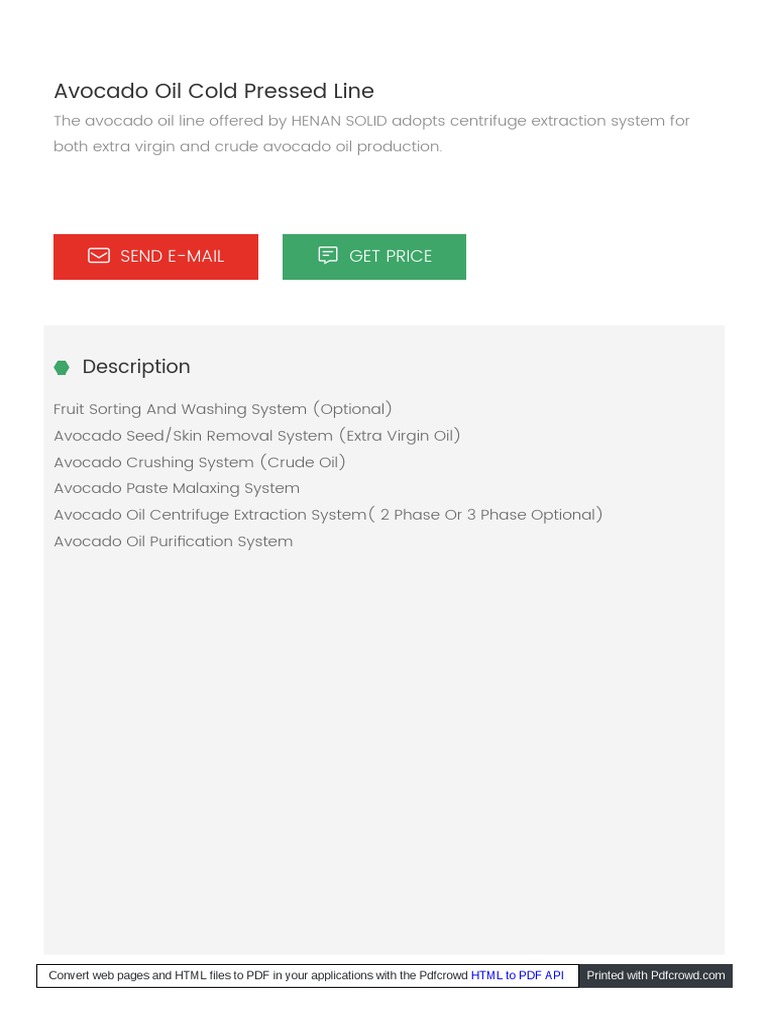Screen dimensions: 768x1024
Task: Click the Avocado Seed/Skin Removal System line
Action: pos(257,435)
